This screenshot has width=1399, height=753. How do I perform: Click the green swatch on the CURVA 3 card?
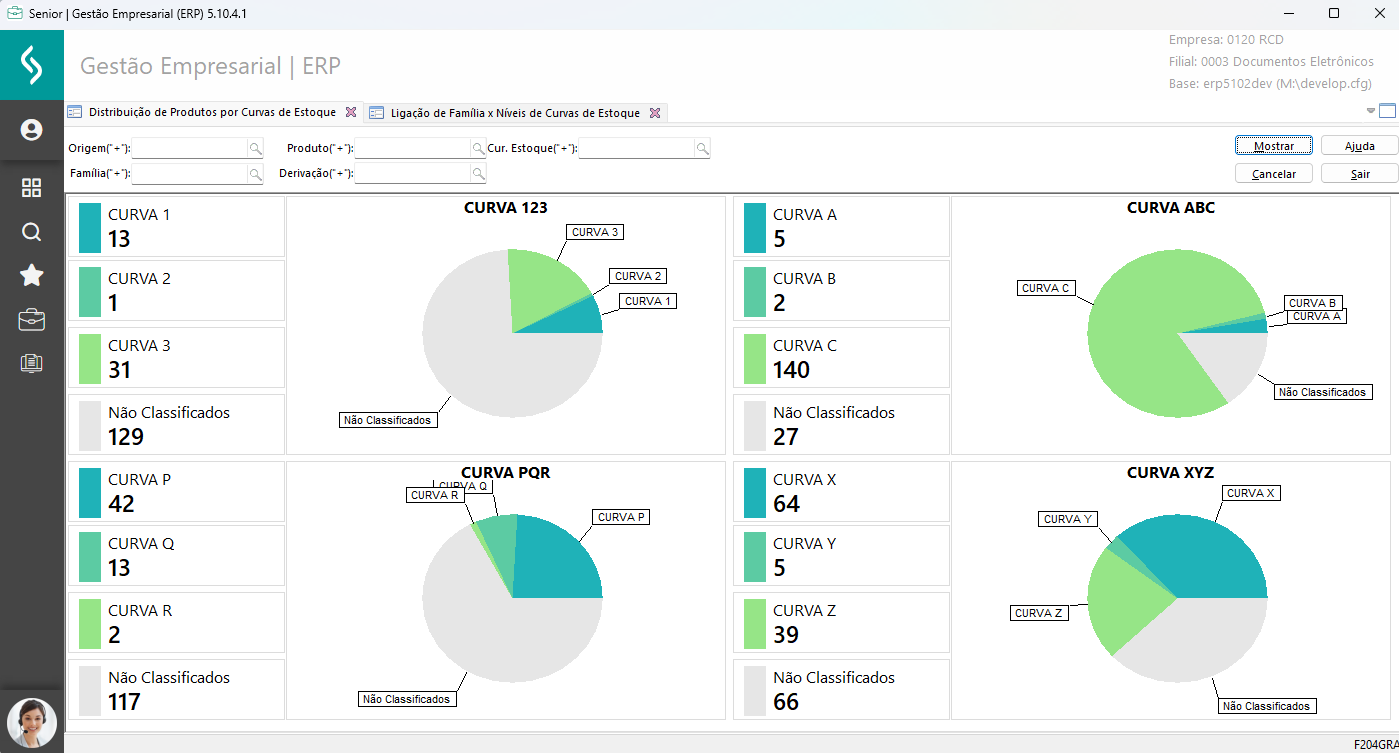tap(90, 358)
